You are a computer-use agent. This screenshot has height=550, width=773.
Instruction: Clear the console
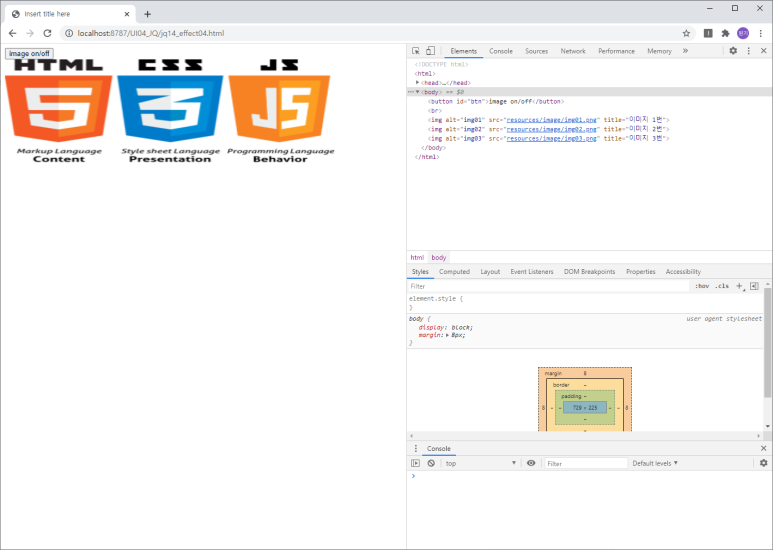(x=431, y=463)
